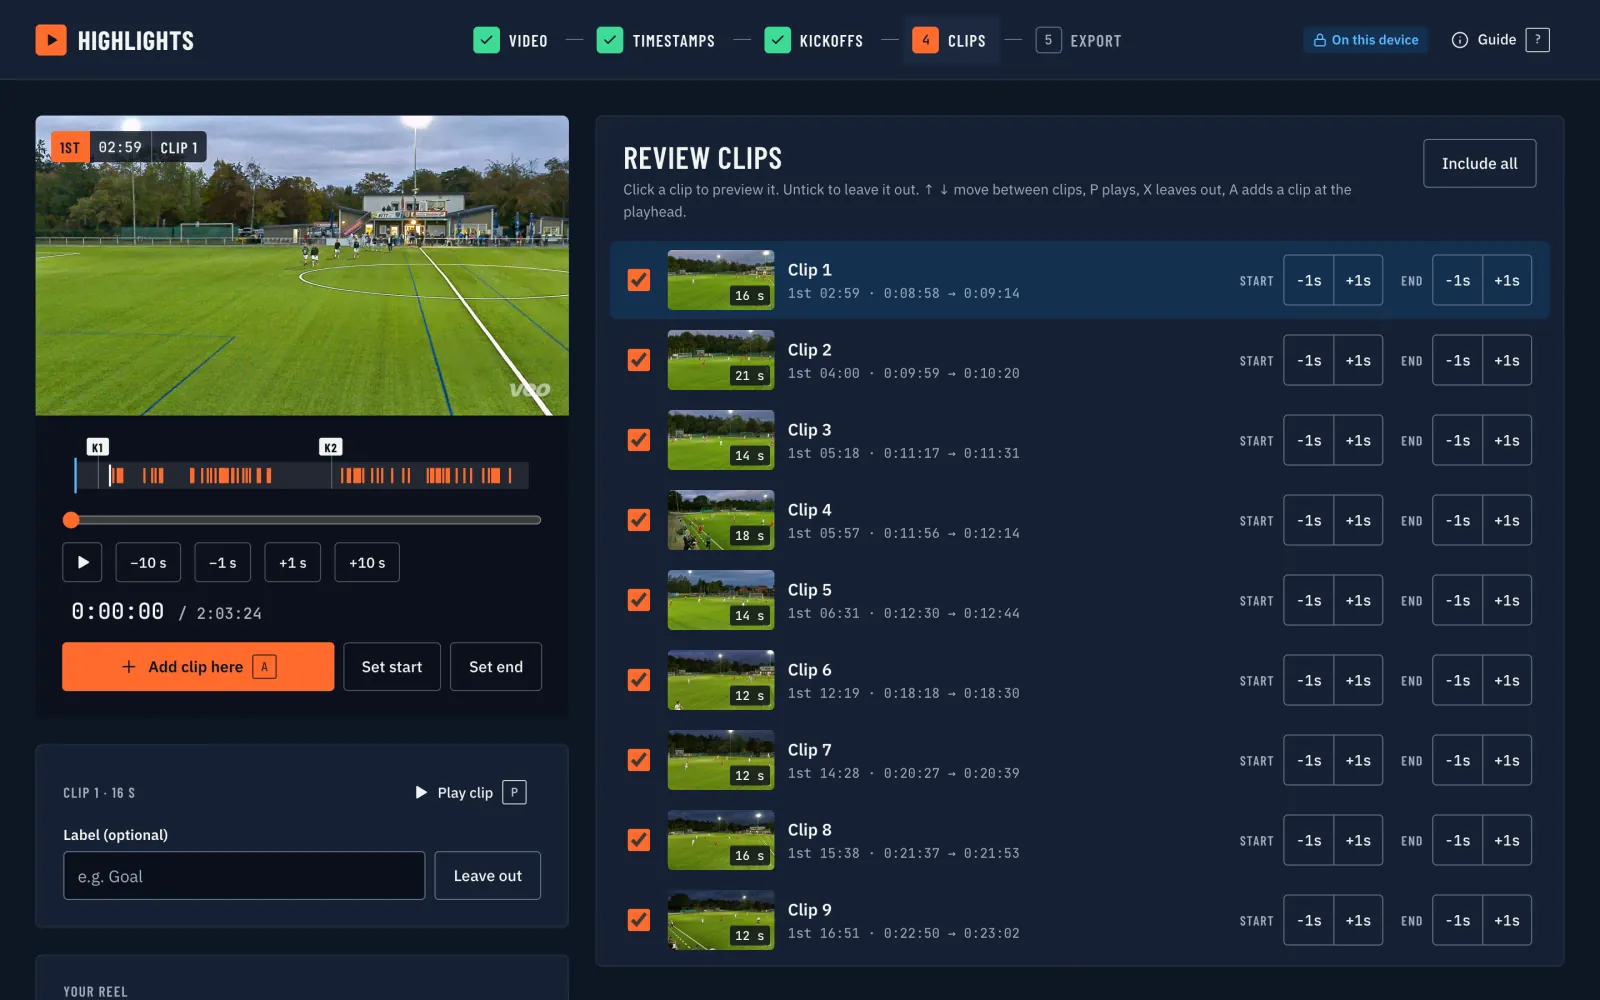Image resolution: width=1600 pixels, height=1000 pixels.
Task: Play clip from the clip panel
Action: pos(470,792)
